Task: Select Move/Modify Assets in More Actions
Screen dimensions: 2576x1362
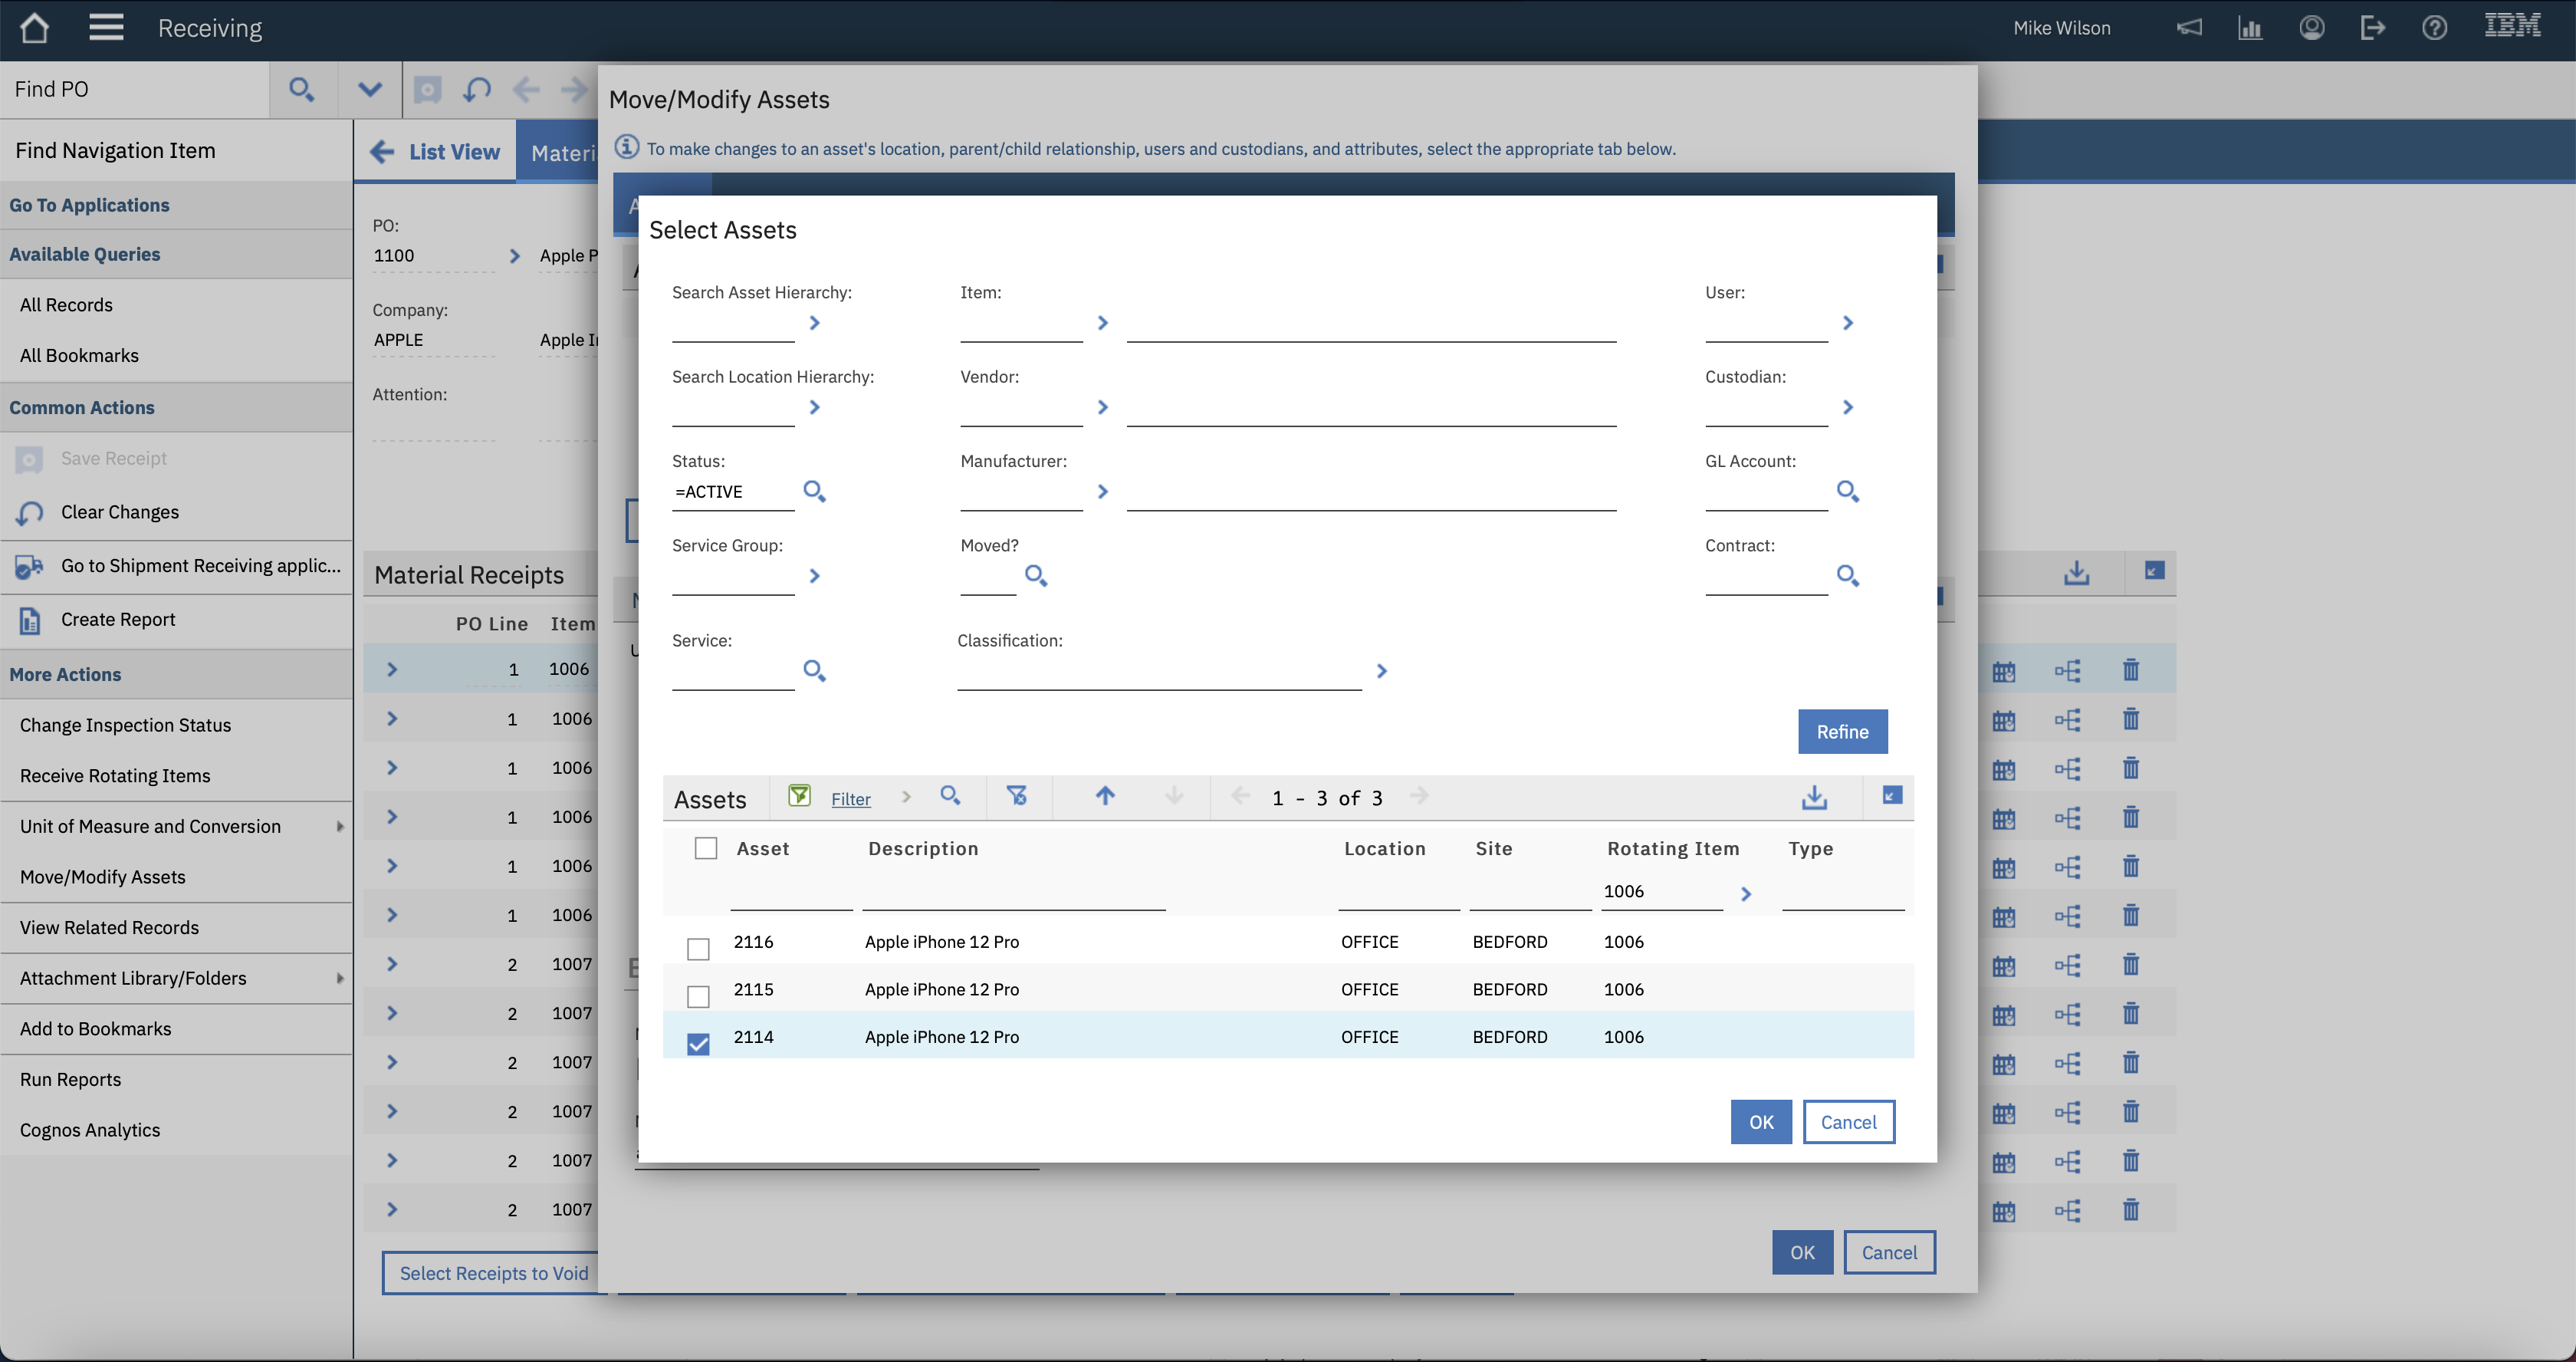Action: (x=103, y=876)
